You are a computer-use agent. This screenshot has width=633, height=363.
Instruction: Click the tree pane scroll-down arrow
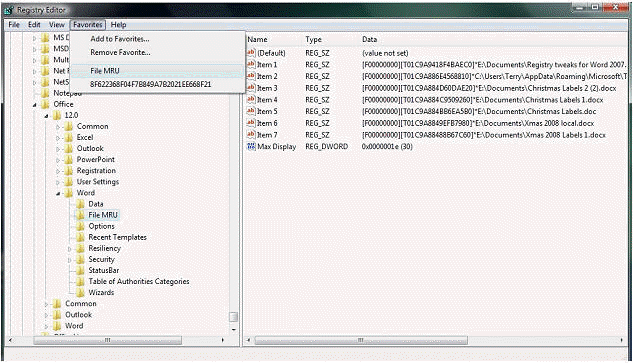[x=233, y=329]
